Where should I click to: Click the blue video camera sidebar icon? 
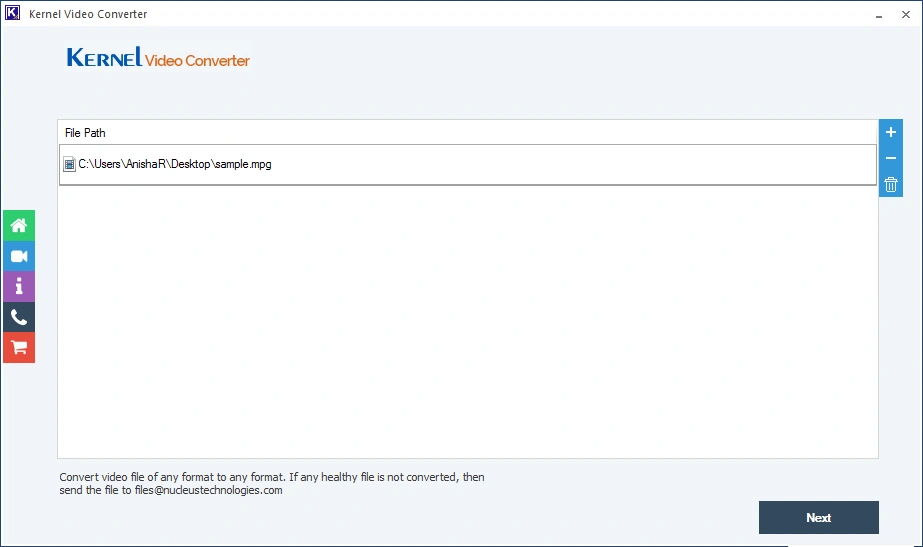(x=19, y=256)
